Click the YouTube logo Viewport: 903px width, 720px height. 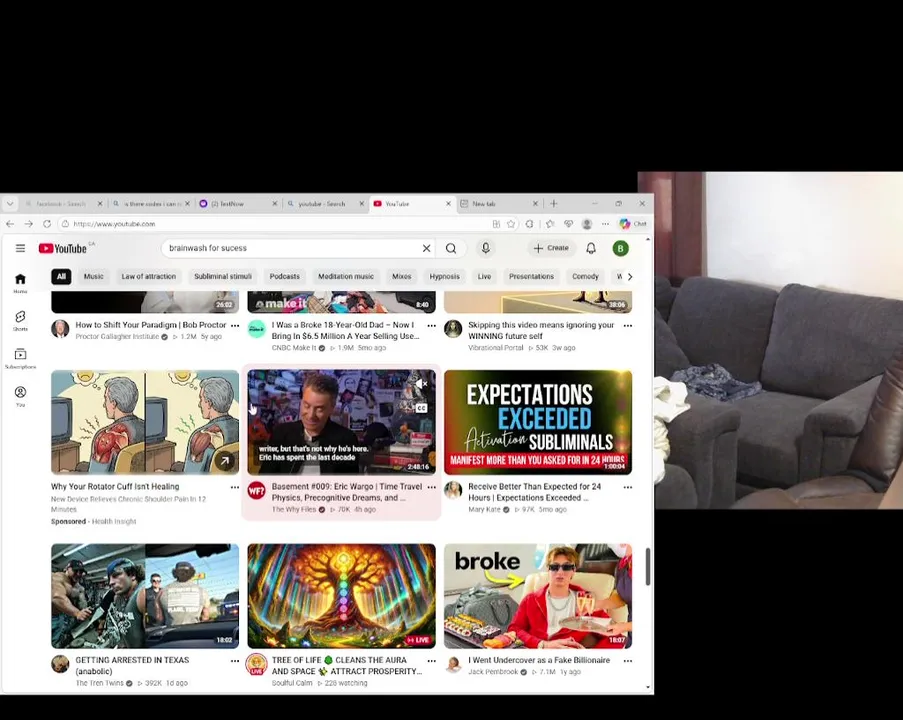click(x=63, y=248)
